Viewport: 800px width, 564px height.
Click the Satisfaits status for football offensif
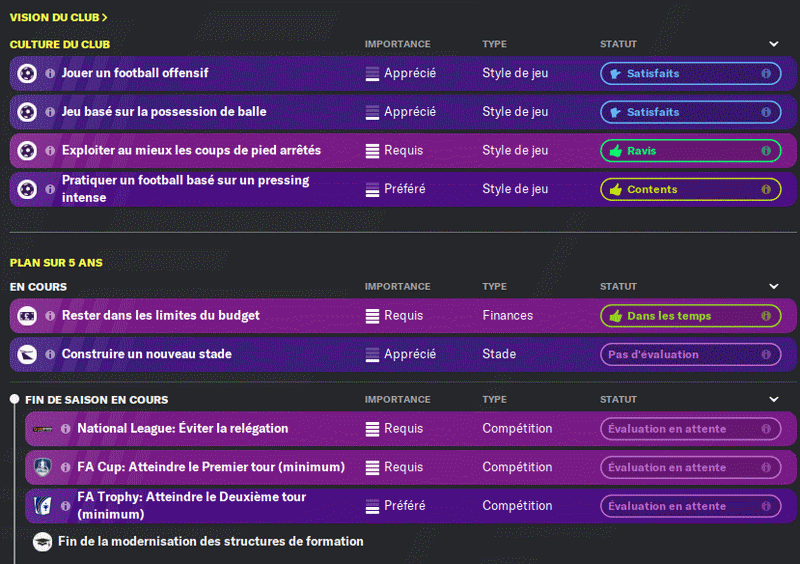coord(690,74)
